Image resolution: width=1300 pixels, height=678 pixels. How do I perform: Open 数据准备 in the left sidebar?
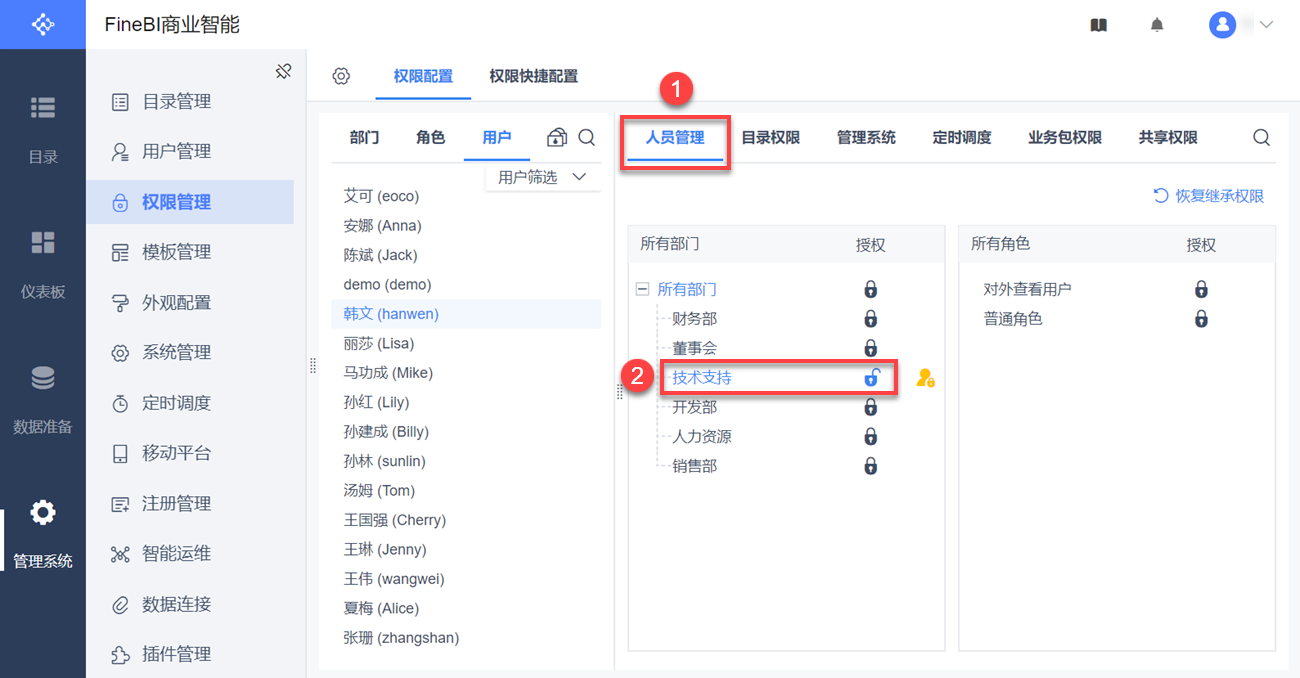coord(43,398)
